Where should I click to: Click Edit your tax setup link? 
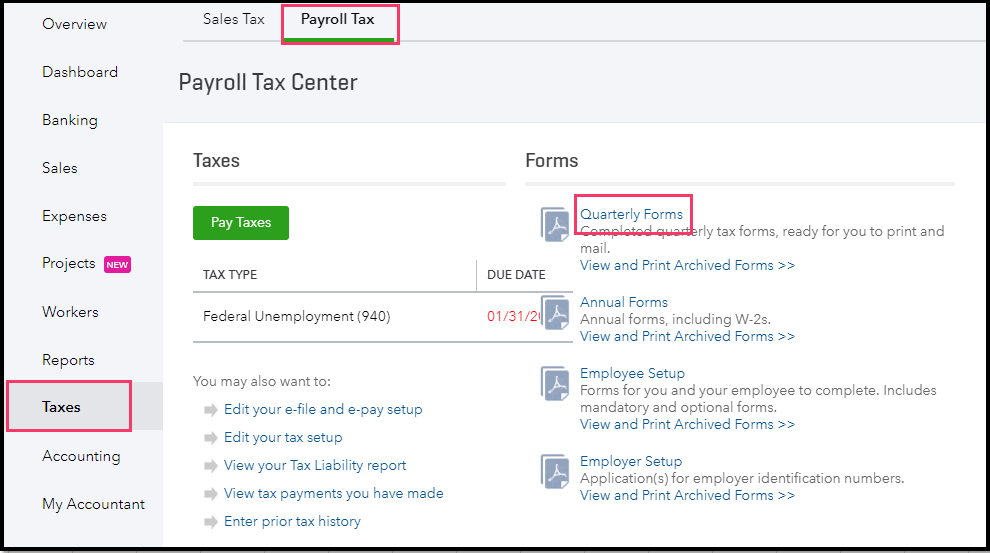pos(283,437)
